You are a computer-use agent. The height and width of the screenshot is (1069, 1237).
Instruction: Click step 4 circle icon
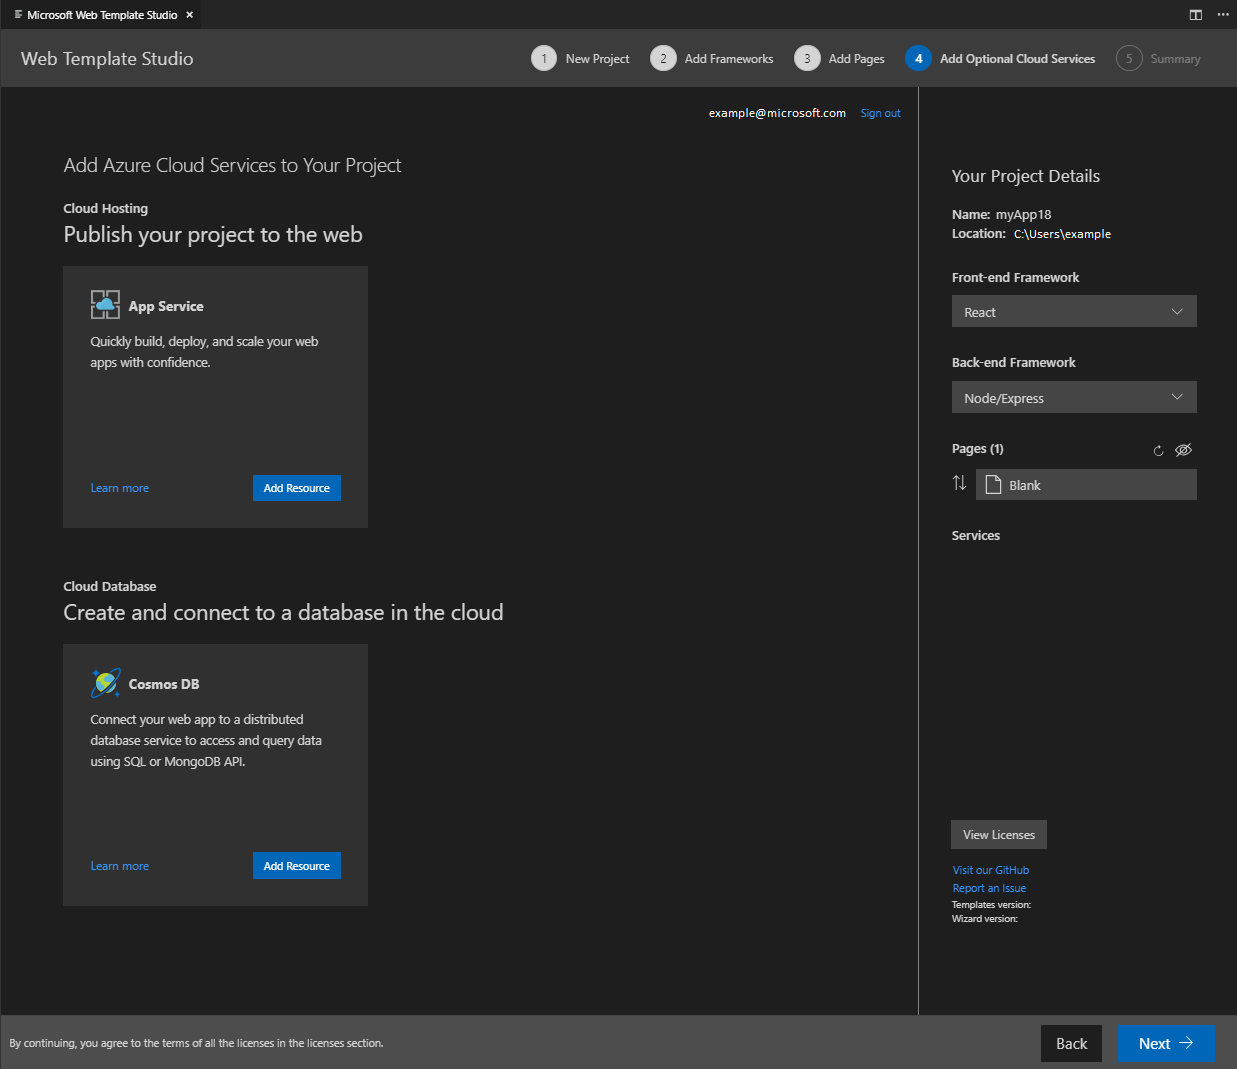click(x=918, y=58)
